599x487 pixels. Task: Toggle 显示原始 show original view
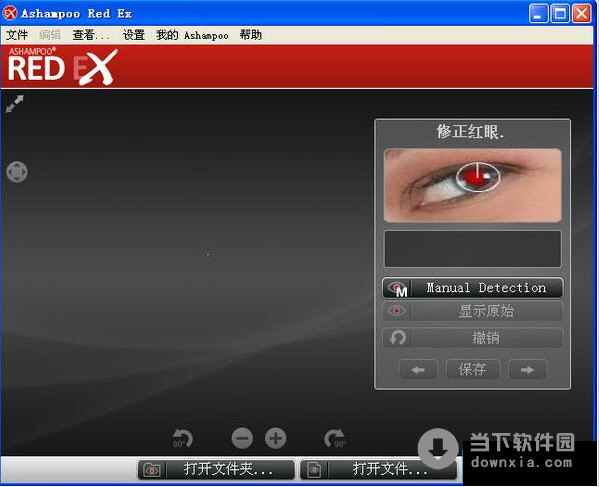(473, 311)
